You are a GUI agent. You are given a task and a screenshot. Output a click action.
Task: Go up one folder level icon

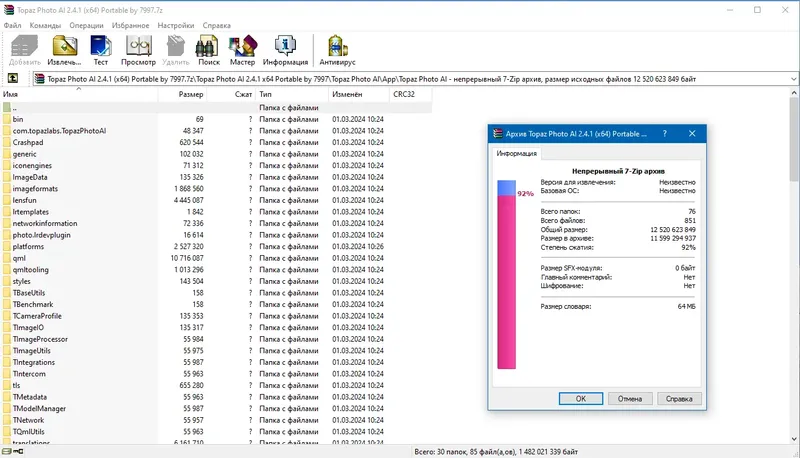13,79
